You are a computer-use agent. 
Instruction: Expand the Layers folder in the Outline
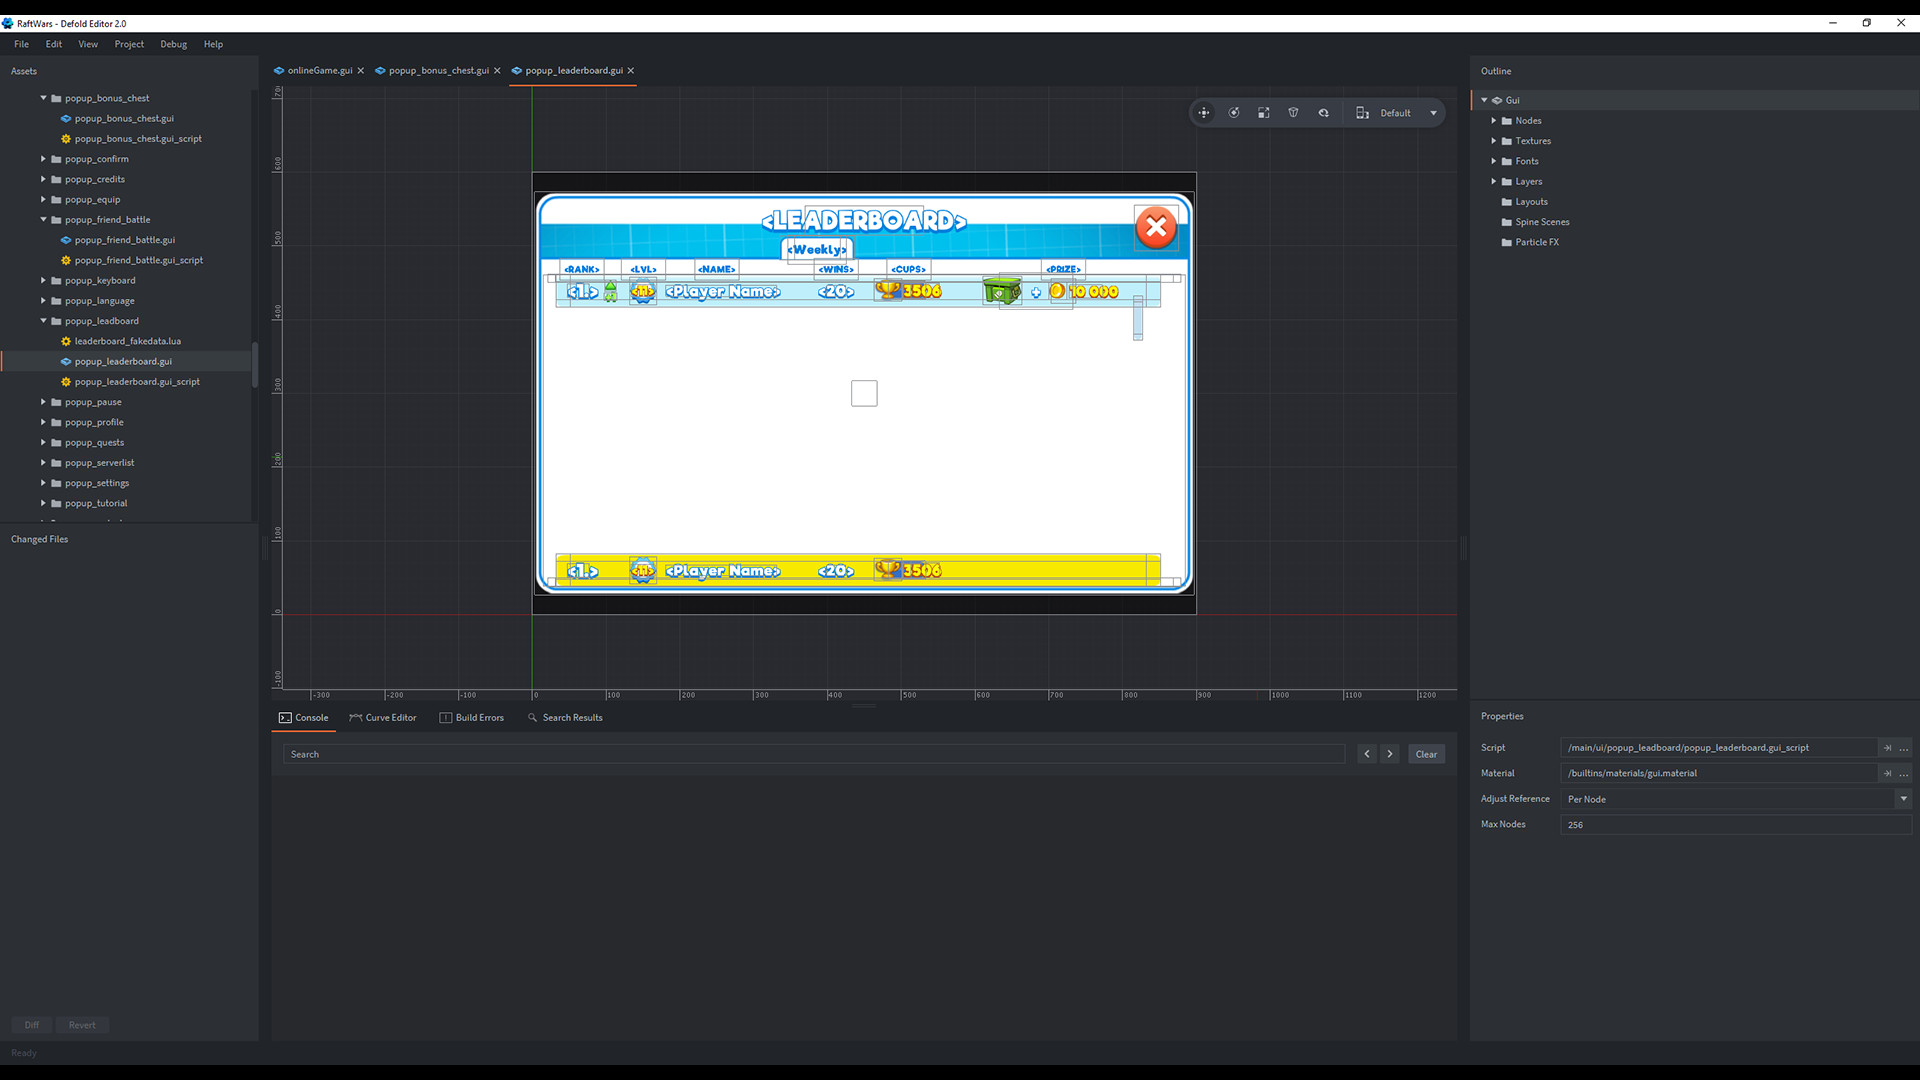1495,181
